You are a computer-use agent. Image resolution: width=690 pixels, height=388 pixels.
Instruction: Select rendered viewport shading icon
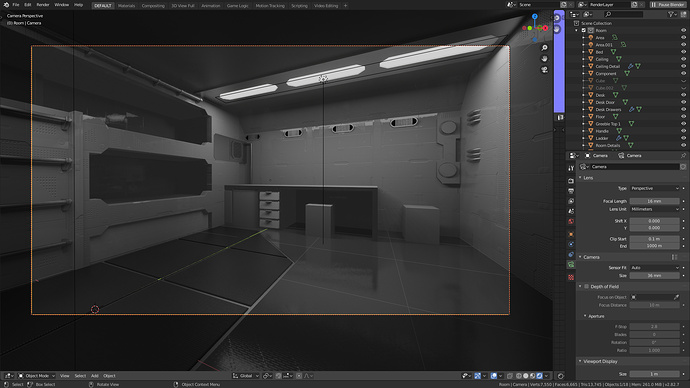(539, 376)
